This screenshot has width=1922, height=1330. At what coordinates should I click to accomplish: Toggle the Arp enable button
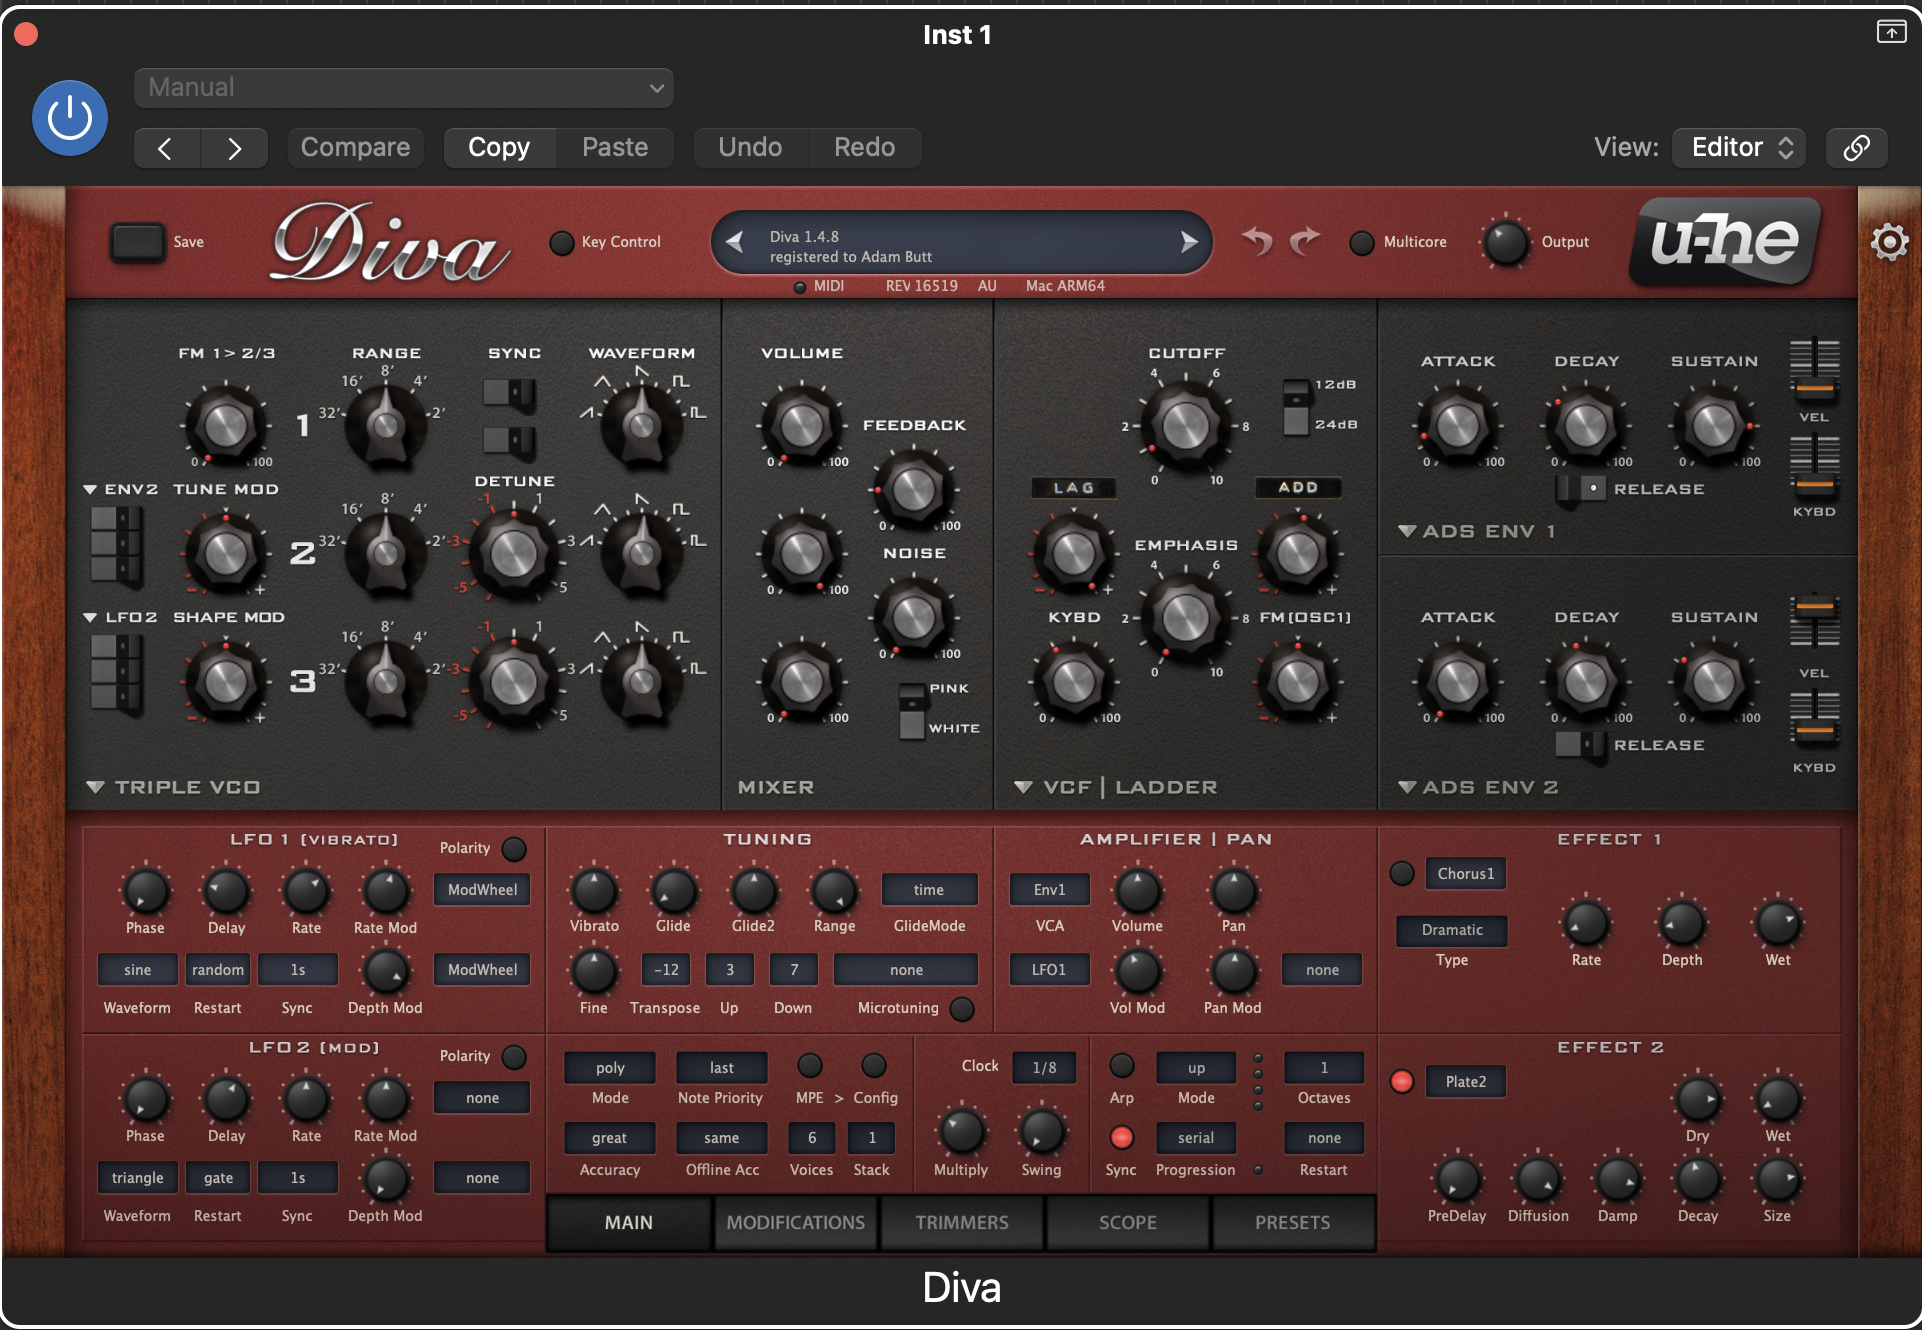(x=1122, y=1065)
